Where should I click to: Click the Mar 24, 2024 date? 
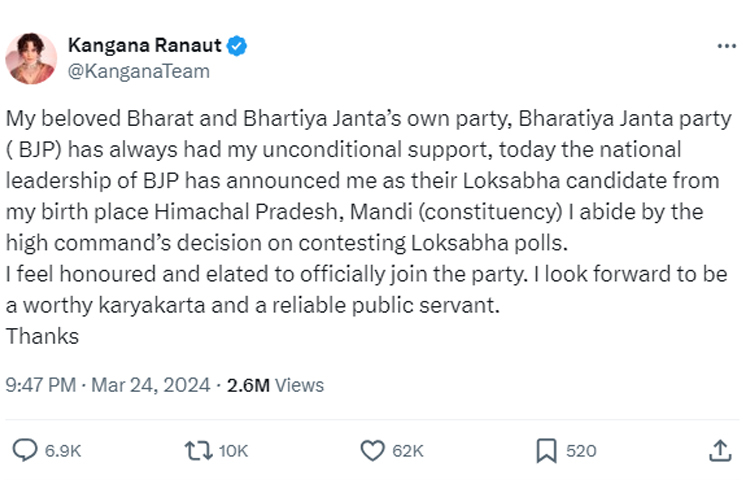point(149,385)
